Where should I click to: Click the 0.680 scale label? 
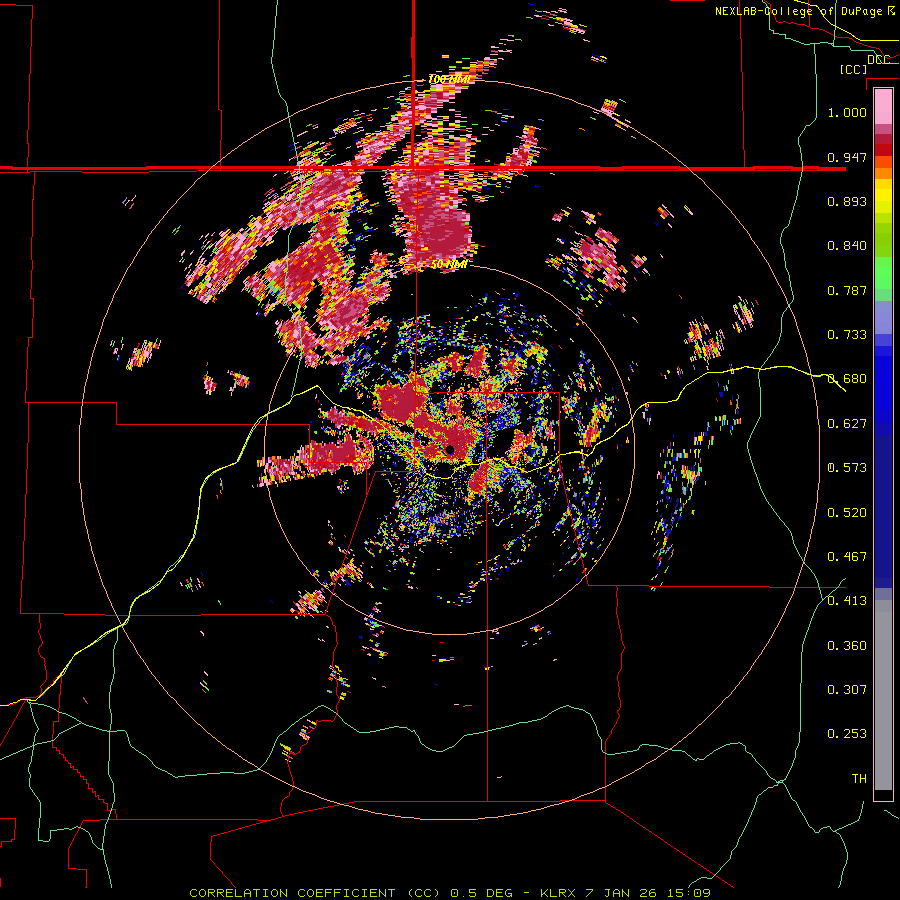[x=847, y=379]
